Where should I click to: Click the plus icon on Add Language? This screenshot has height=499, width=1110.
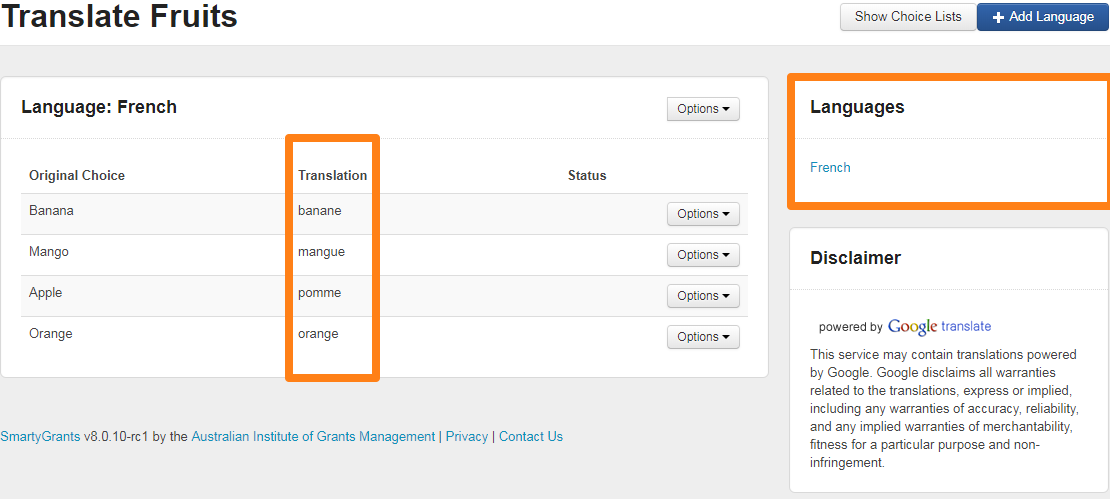[x=998, y=17]
